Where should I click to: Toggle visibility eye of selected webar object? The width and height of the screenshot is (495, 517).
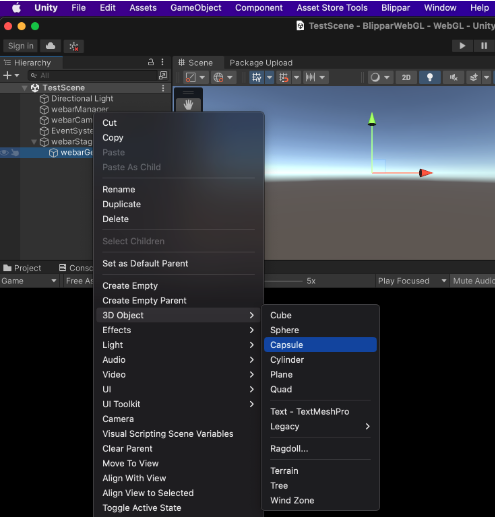pyautogui.click(x=4, y=153)
